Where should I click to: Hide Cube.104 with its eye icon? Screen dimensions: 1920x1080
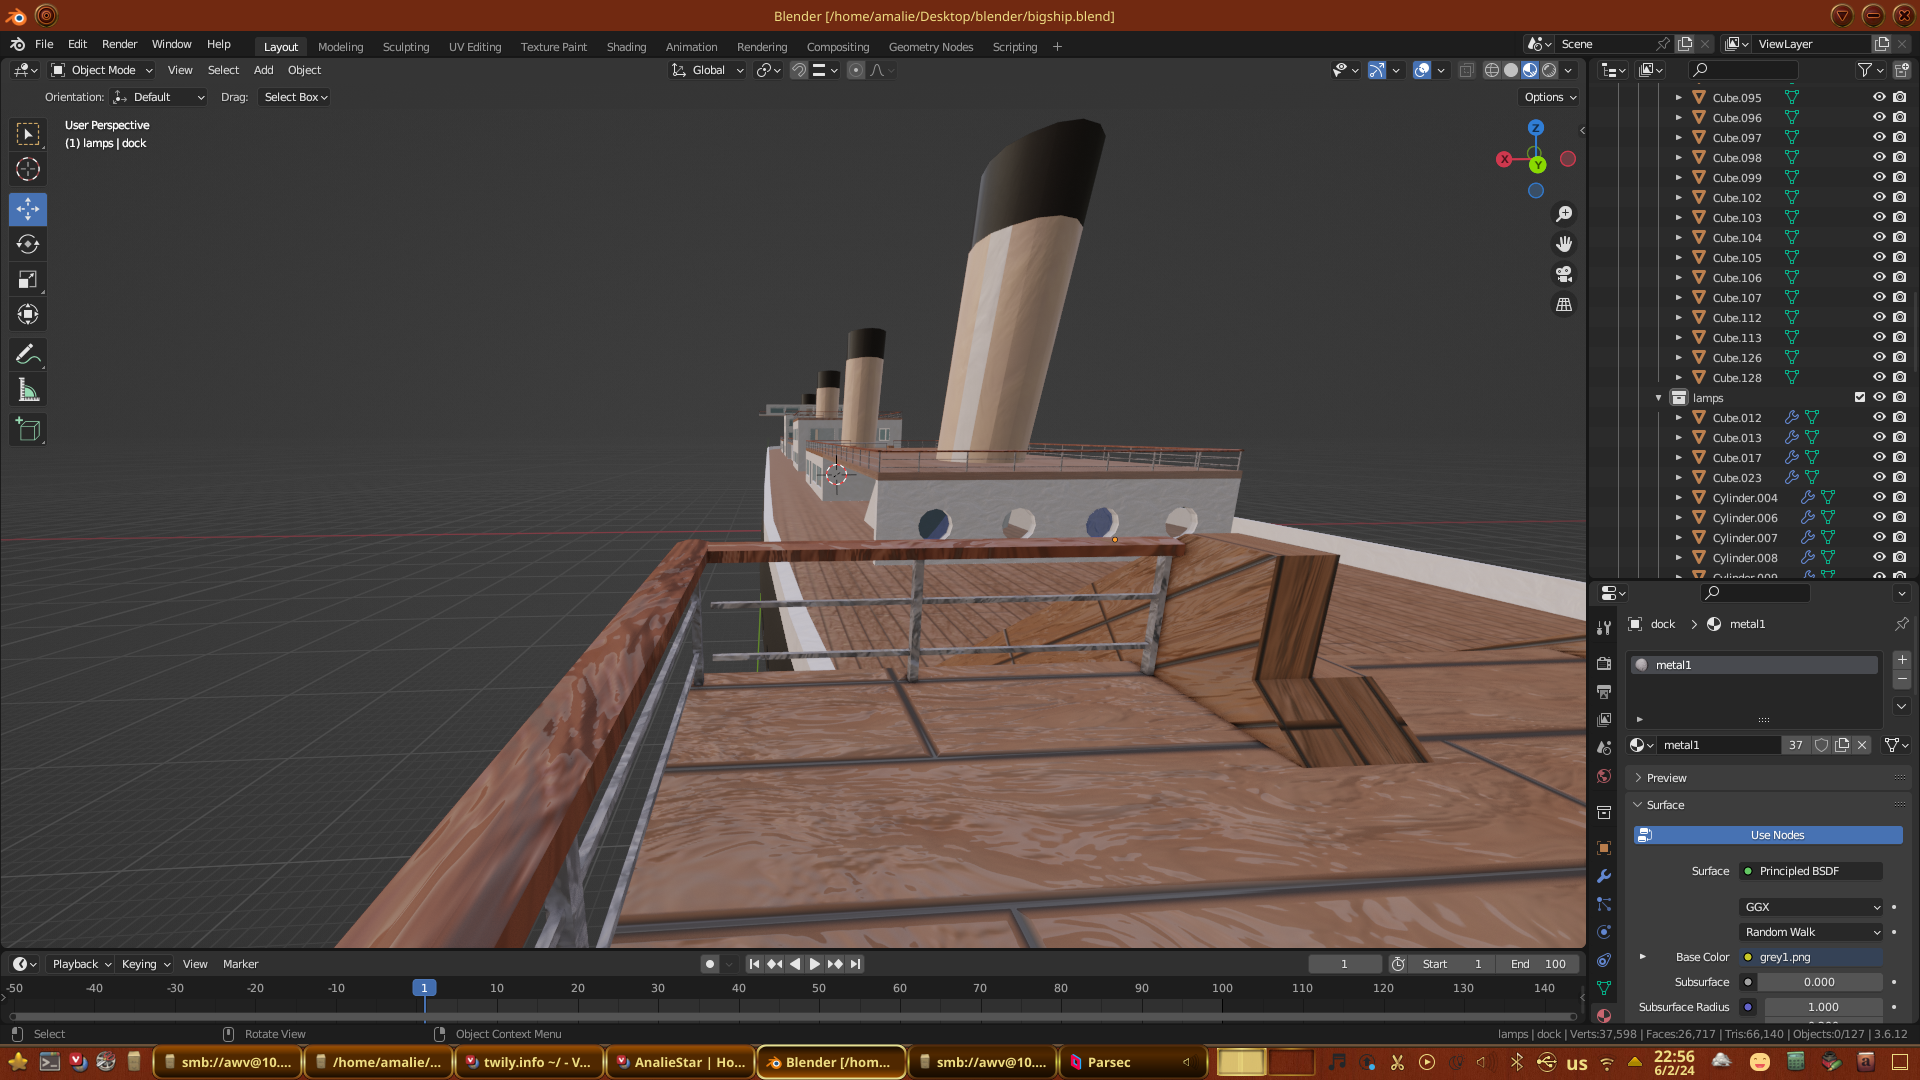1879,238
